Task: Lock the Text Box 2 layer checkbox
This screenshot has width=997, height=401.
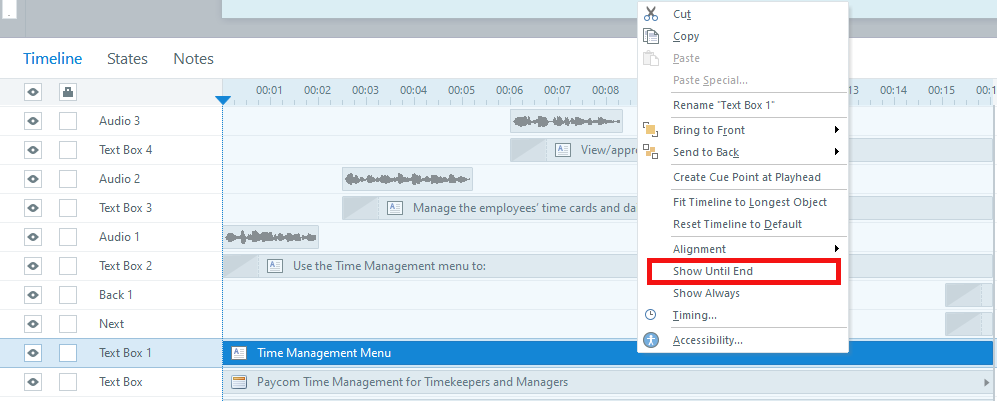Action: coord(68,266)
